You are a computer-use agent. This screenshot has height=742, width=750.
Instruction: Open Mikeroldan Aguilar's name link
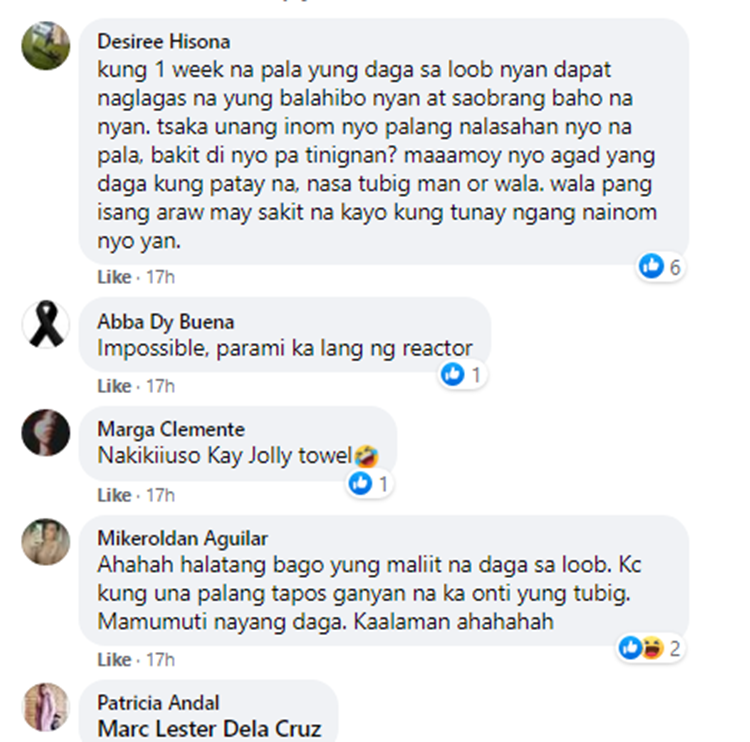[x=182, y=539]
